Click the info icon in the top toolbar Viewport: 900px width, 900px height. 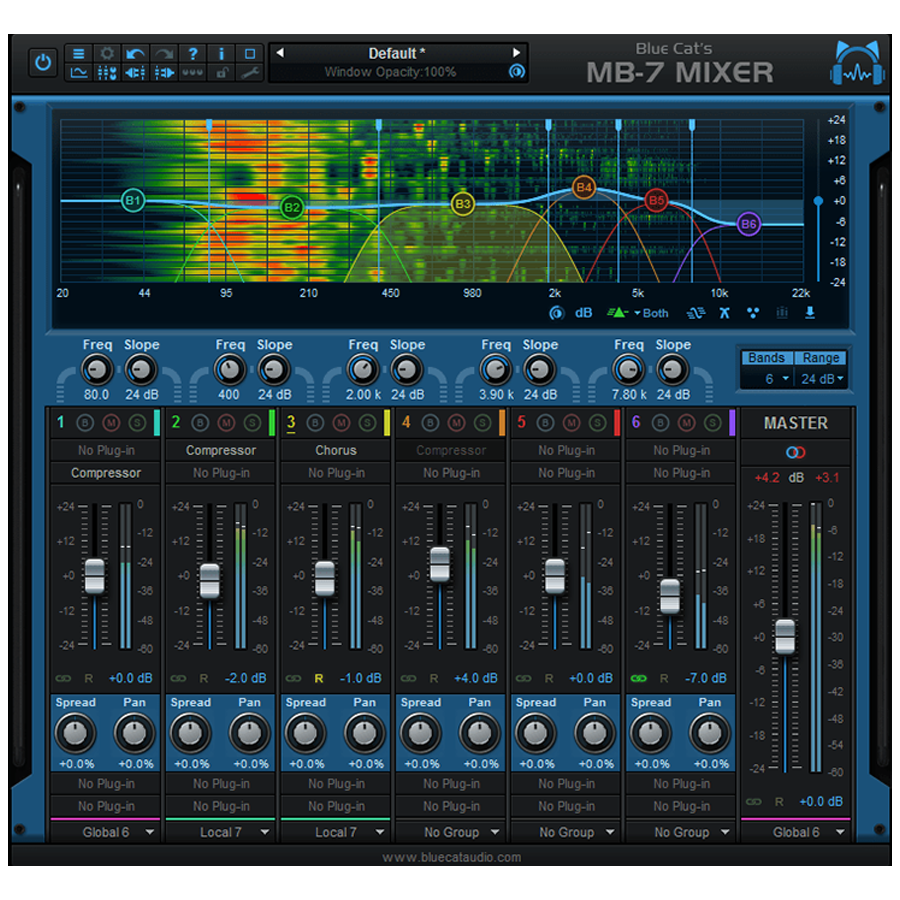pyautogui.click(x=220, y=53)
